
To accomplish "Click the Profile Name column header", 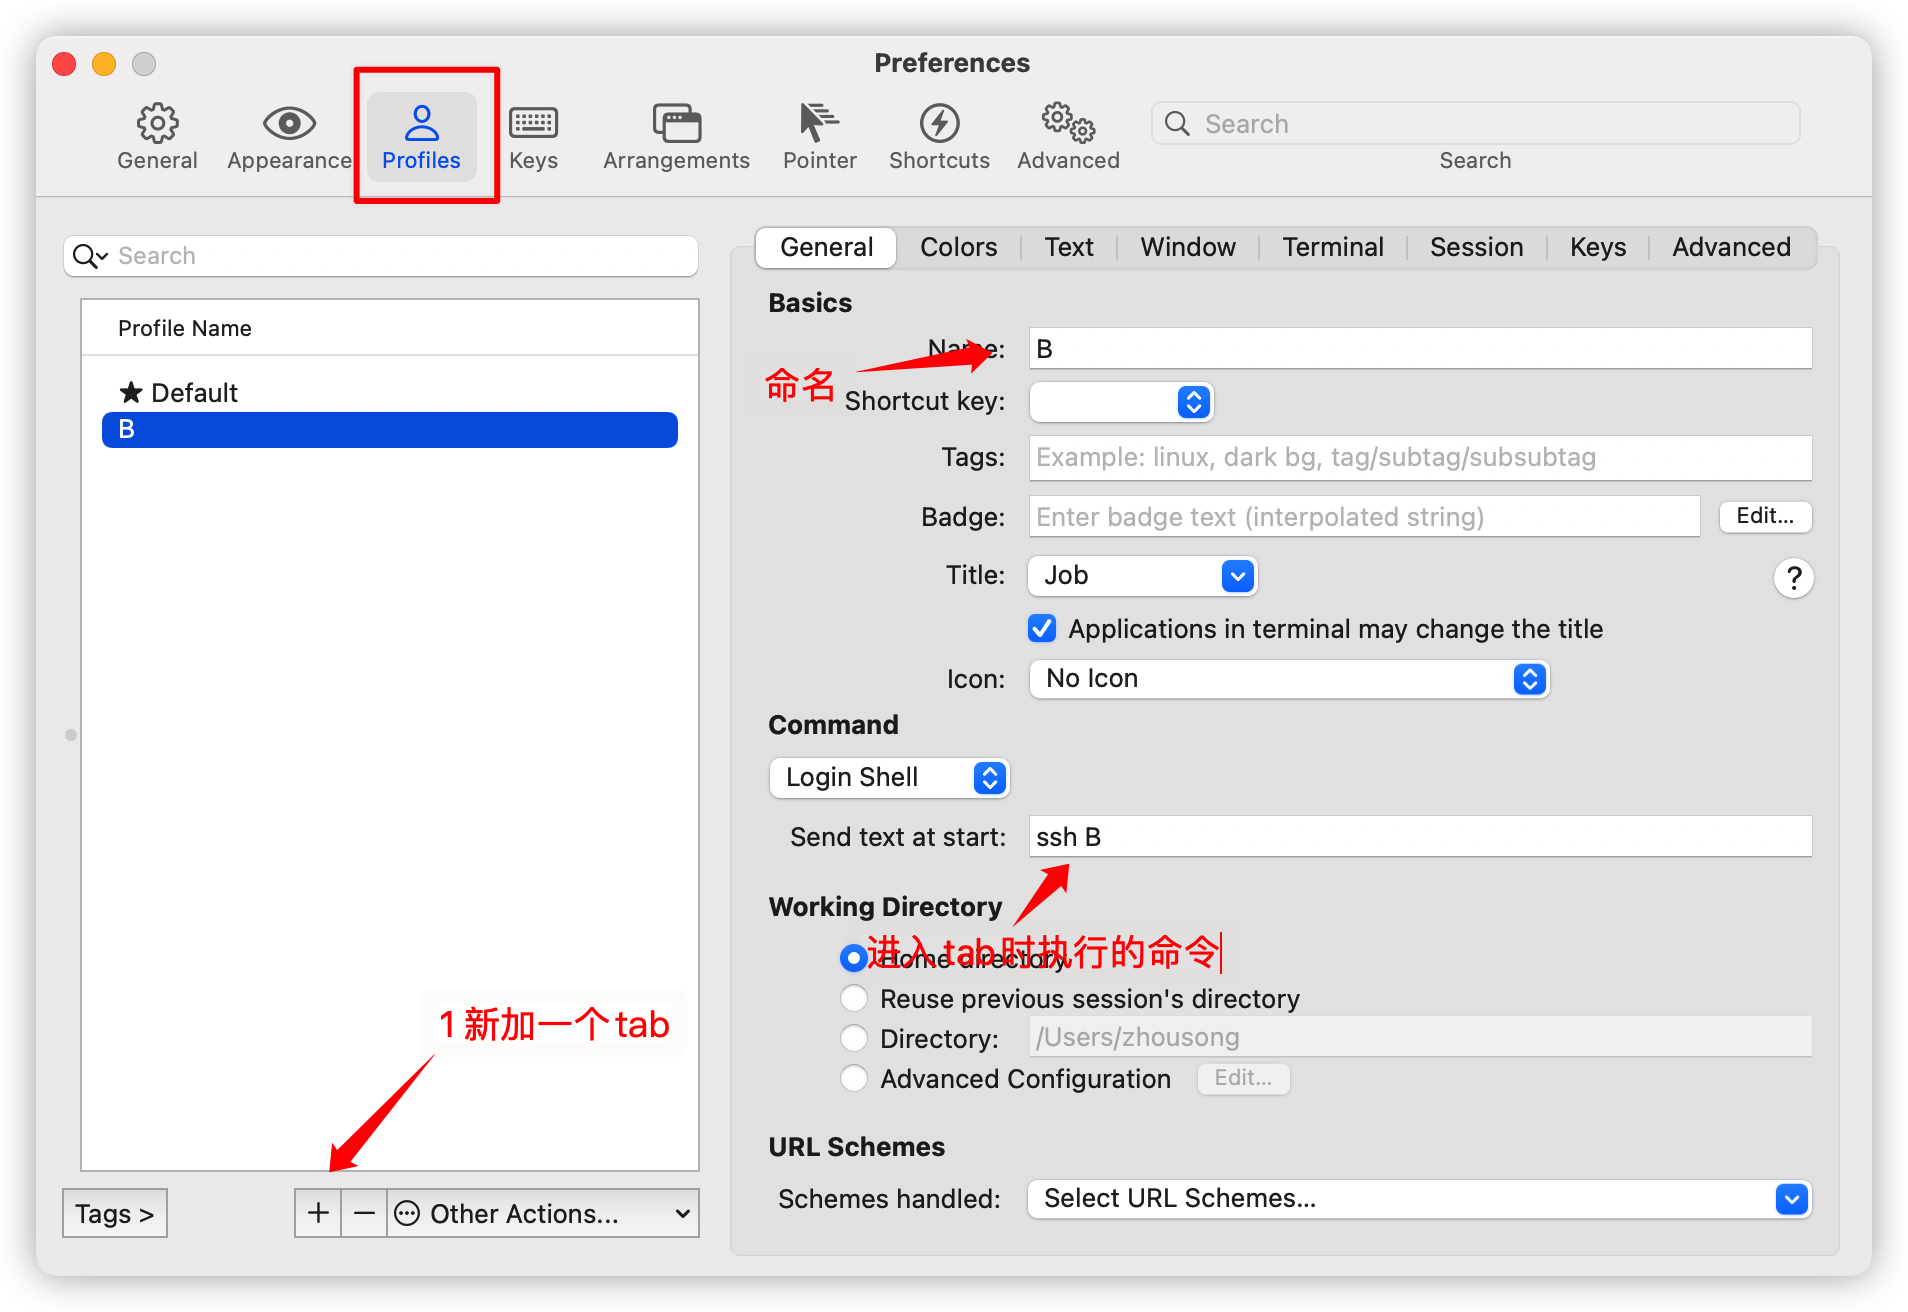I will [390, 328].
